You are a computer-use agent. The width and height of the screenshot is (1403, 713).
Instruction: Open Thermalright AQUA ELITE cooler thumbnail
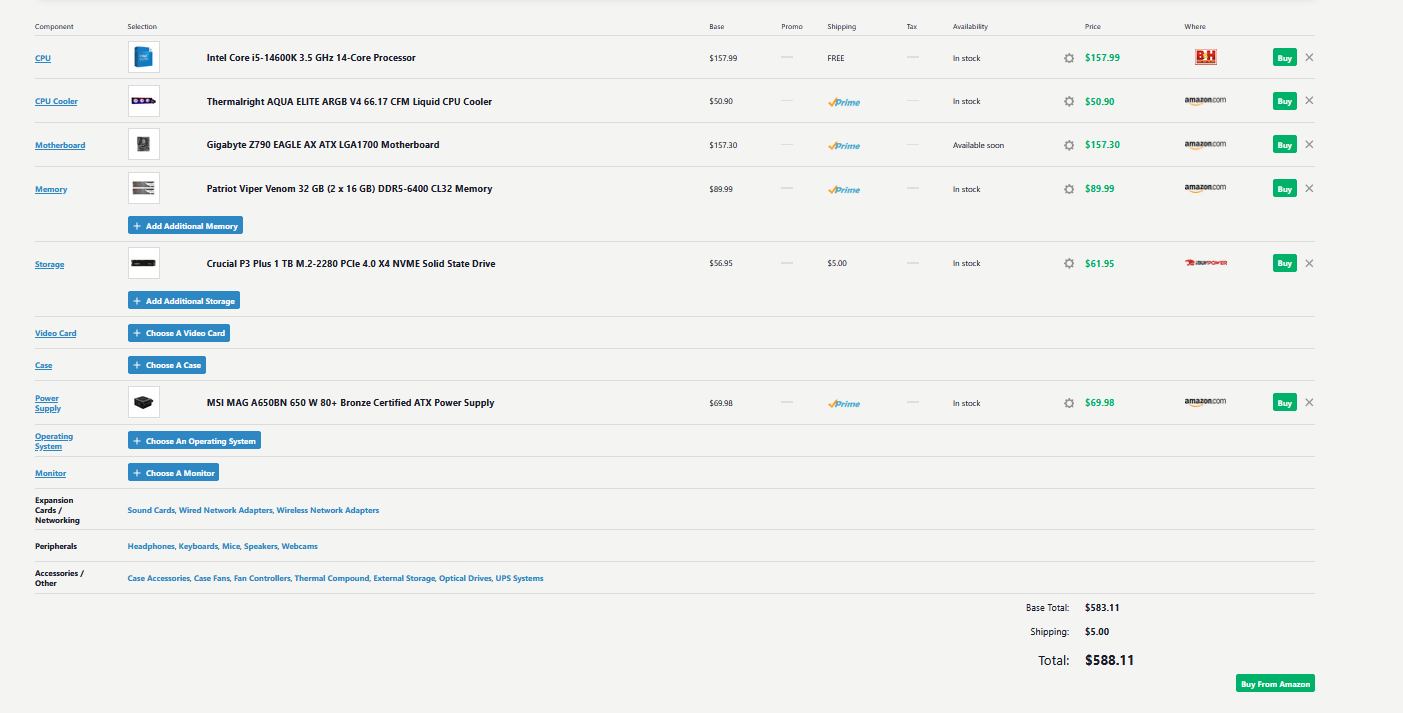point(144,101)
